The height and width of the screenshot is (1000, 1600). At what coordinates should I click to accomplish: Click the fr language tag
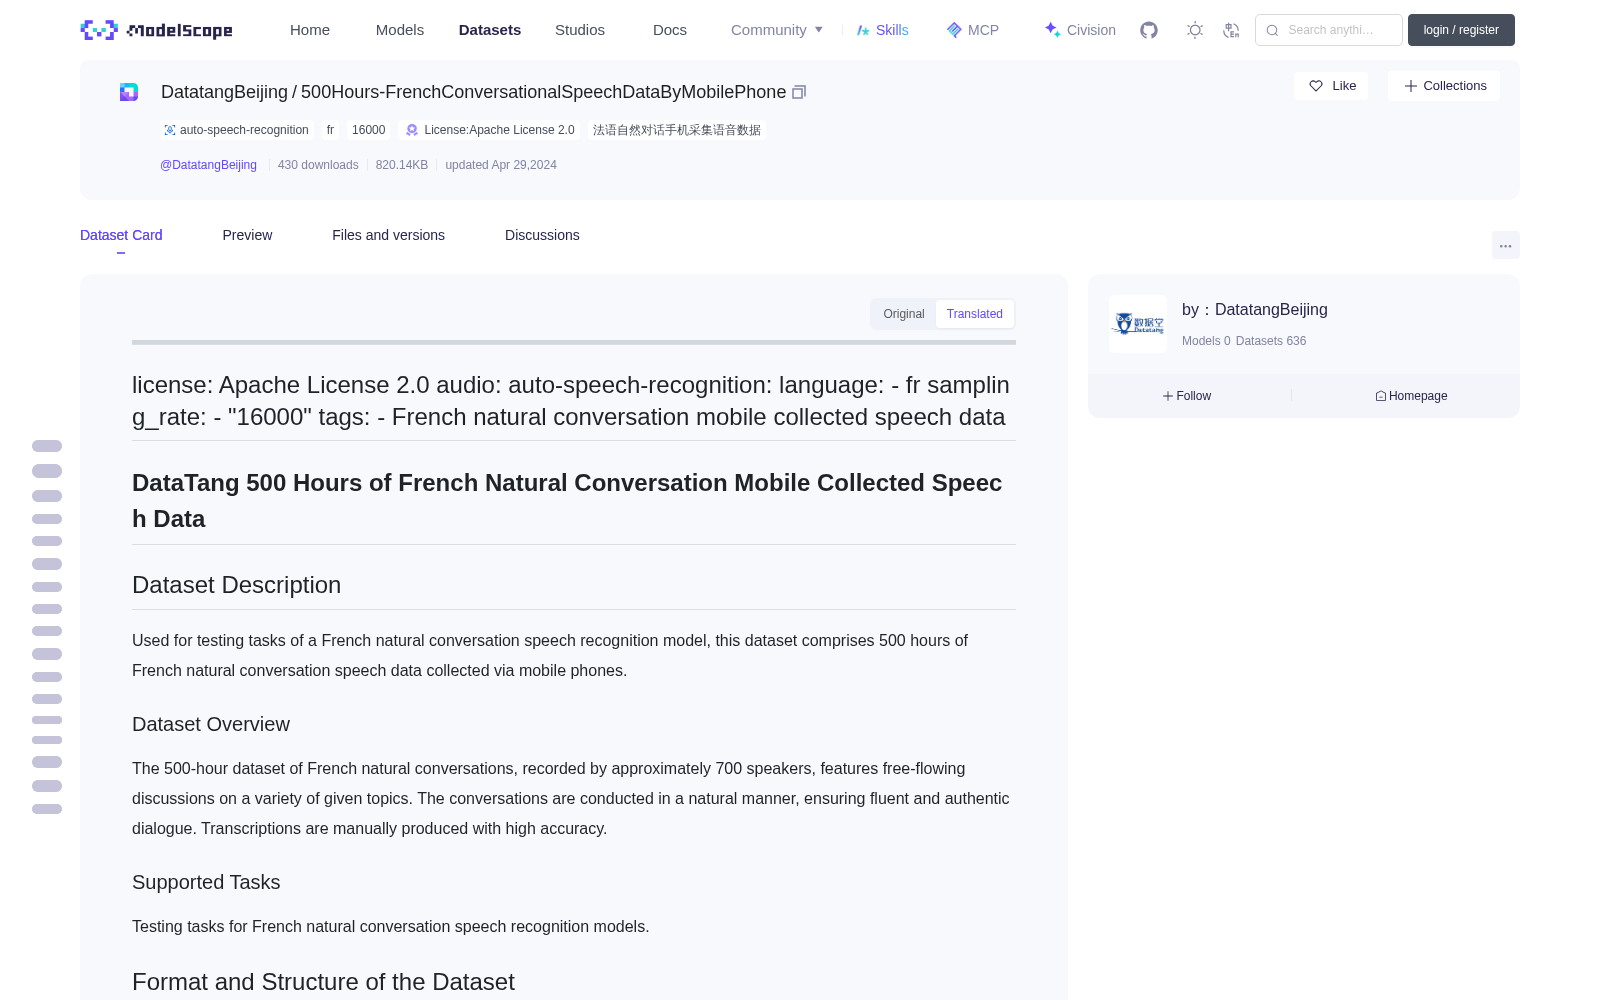(x=330, y=130)
